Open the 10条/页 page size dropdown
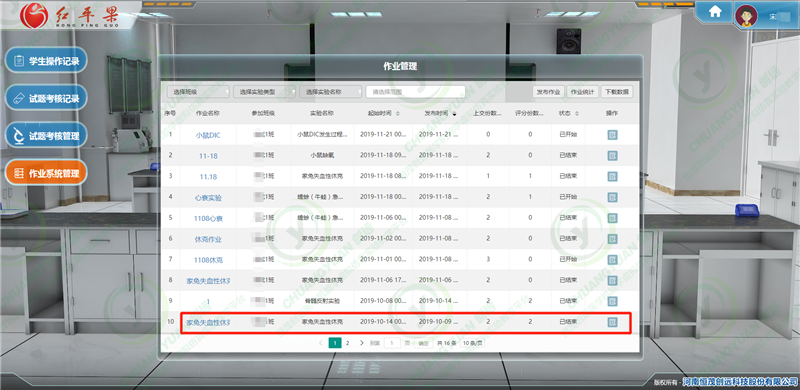This screenshot has width=800, height=390. coord(472,343)
